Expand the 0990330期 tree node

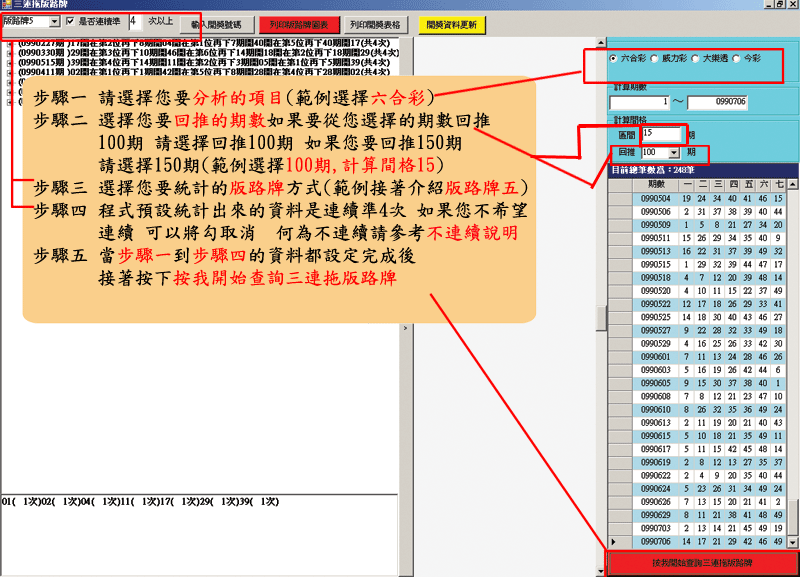tap(9, 52)
